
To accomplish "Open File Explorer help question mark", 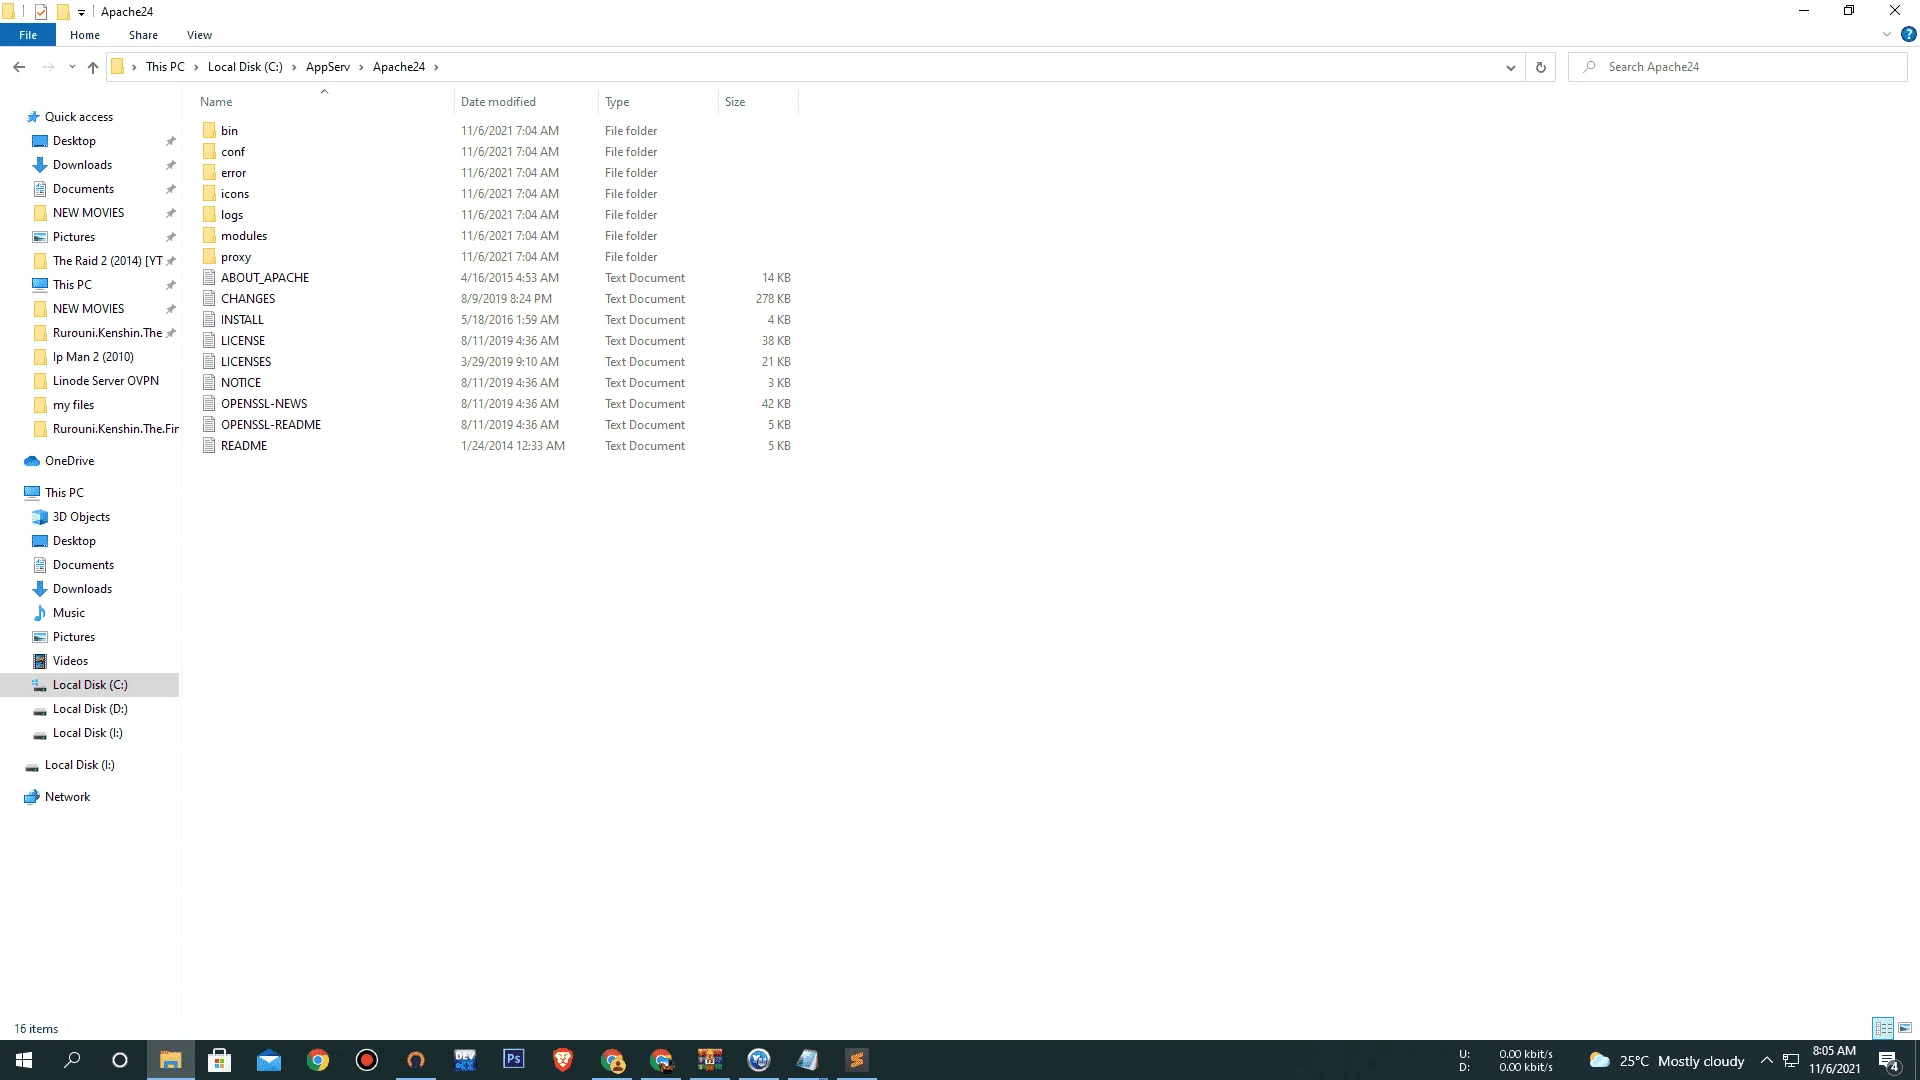I will [x=1909, y=34].
